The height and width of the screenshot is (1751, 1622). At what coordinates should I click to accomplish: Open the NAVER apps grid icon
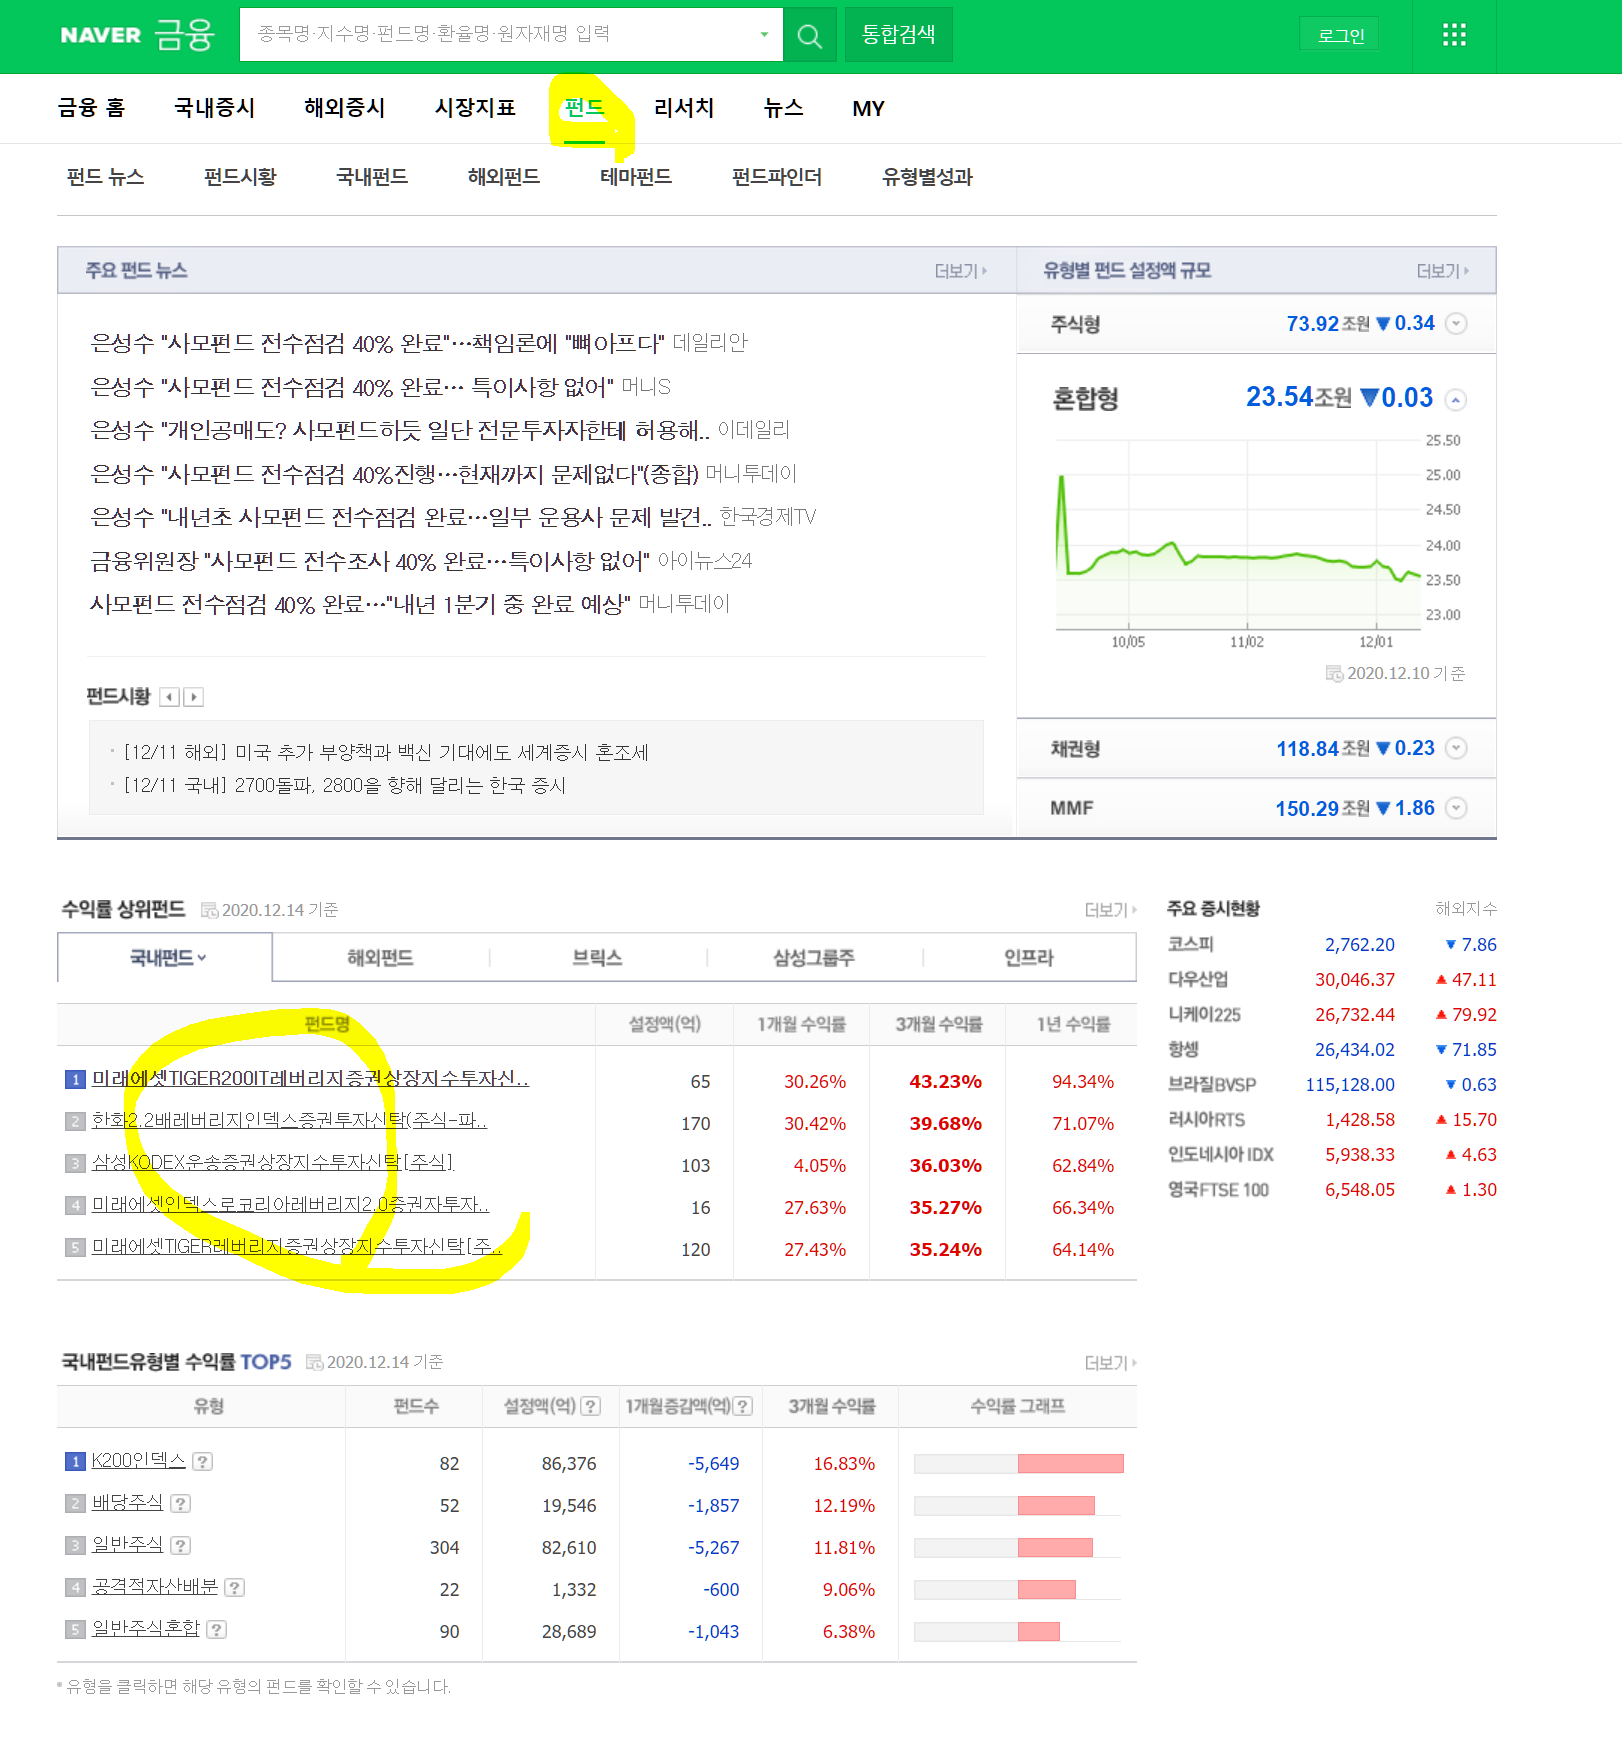tap(1454, 36)
